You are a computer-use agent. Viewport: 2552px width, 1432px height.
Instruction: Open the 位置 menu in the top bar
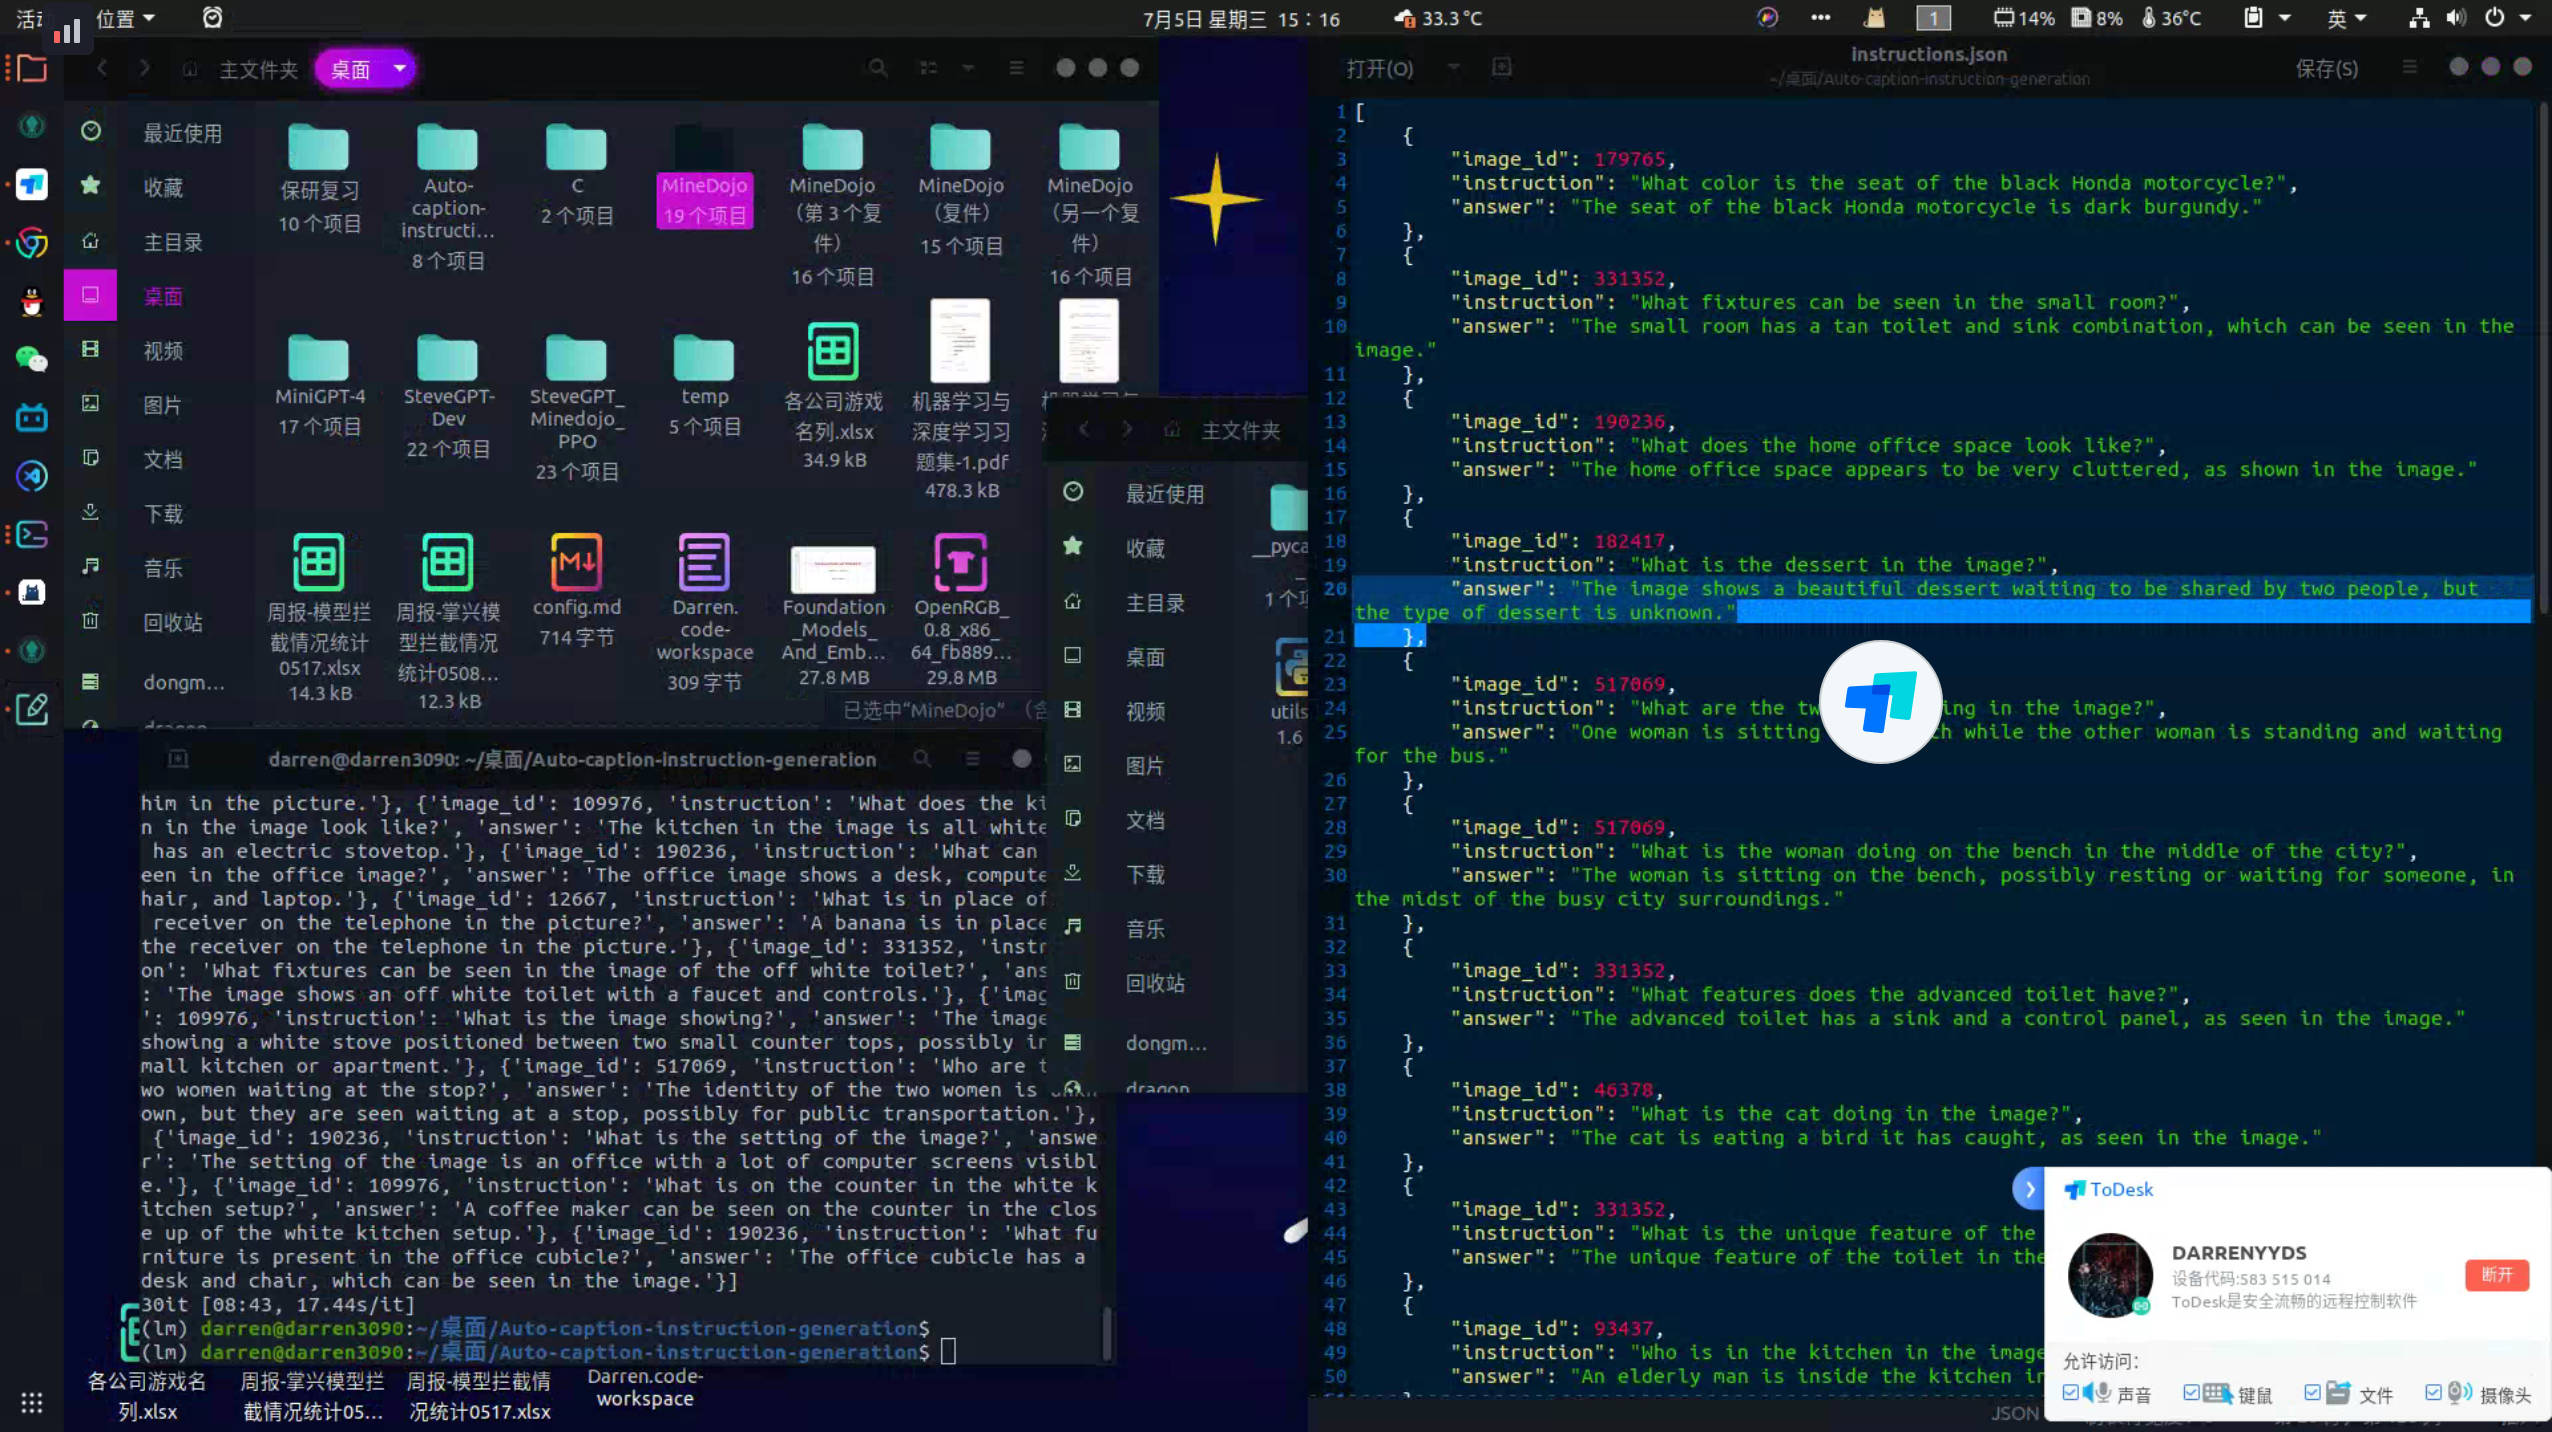tap(118, 18)
